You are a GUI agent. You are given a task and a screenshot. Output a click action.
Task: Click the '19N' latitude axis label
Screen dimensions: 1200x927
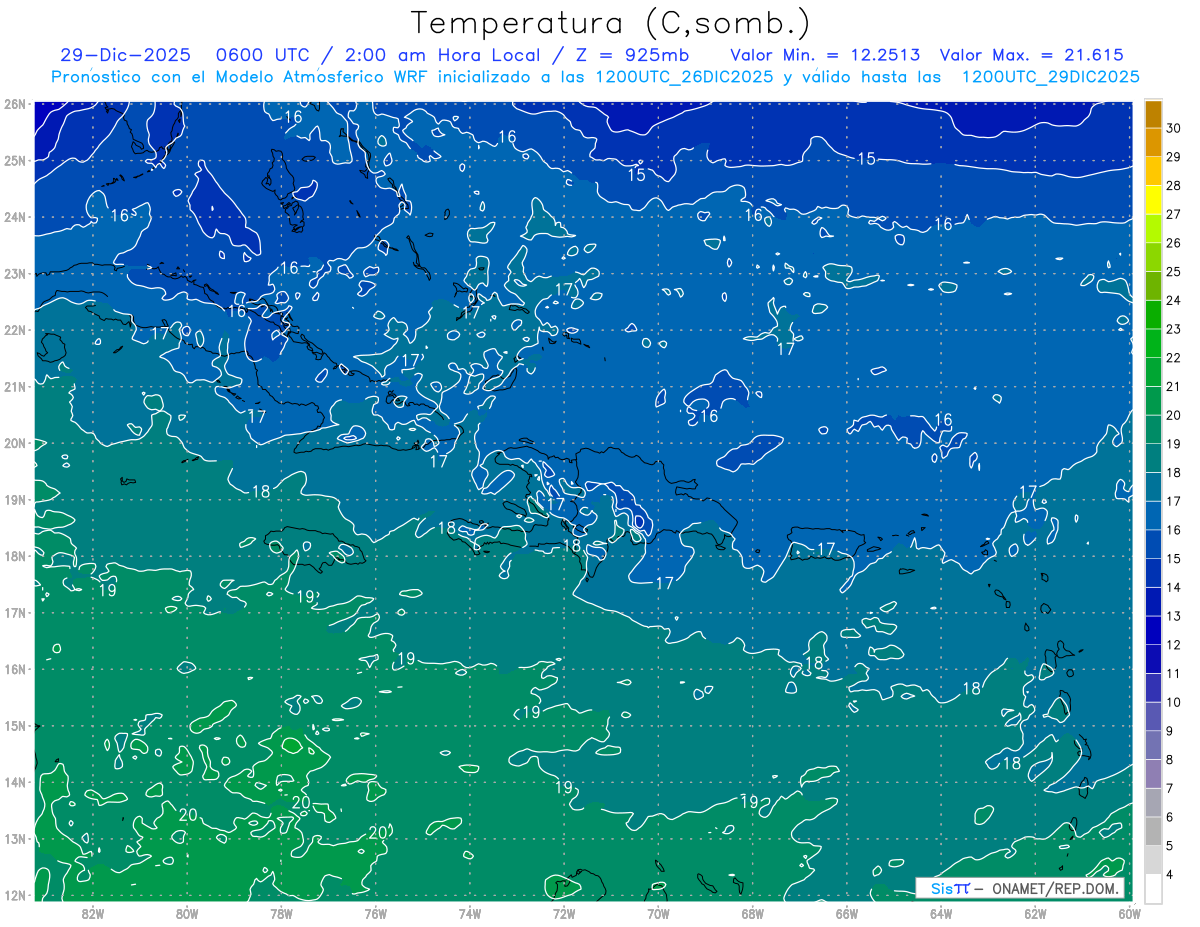15,499
